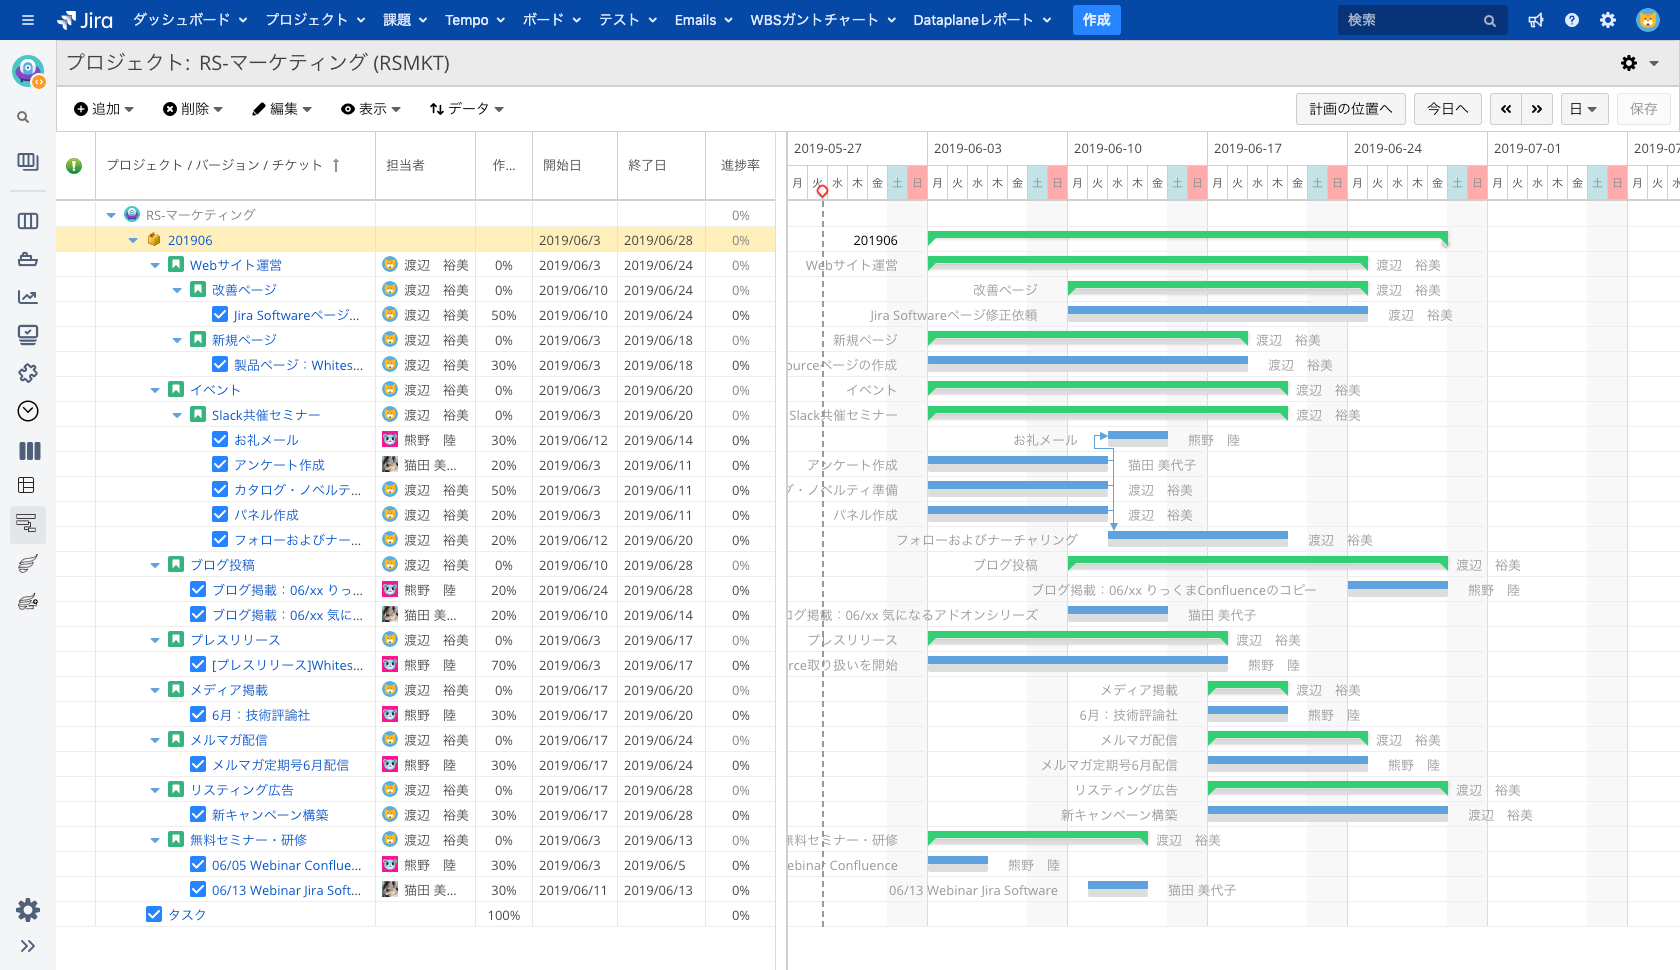The height and width of the screenshot is (970, 1680).
Task: Toggle checkbox for お礼メール ticket
Action: 220,439
